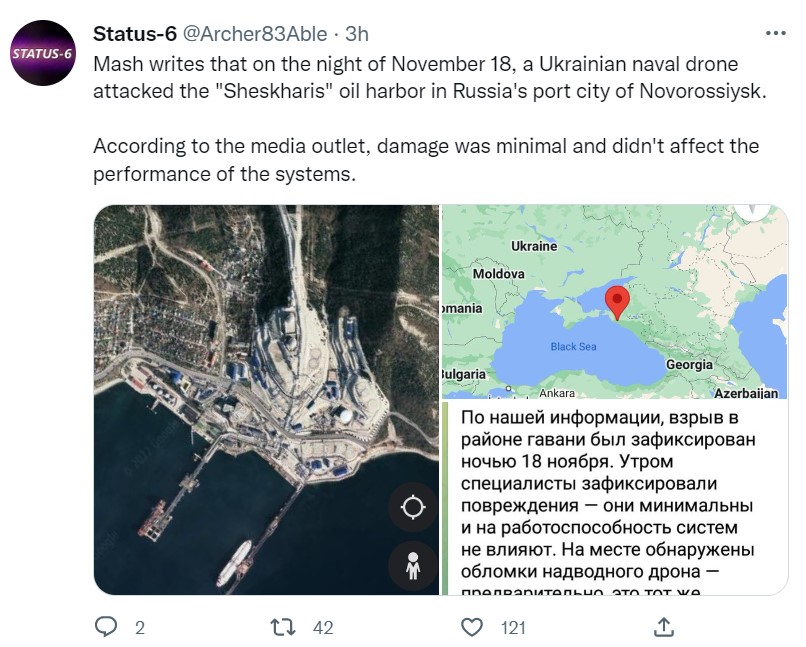
Task: Click the red map pin marker
Action: (617, 301)
